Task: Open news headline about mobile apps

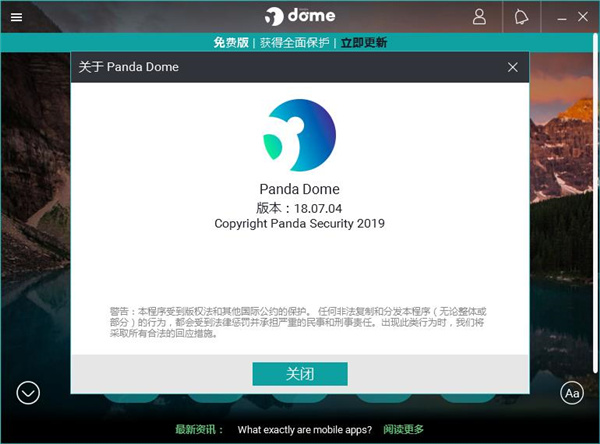Action: click(305, 430)
